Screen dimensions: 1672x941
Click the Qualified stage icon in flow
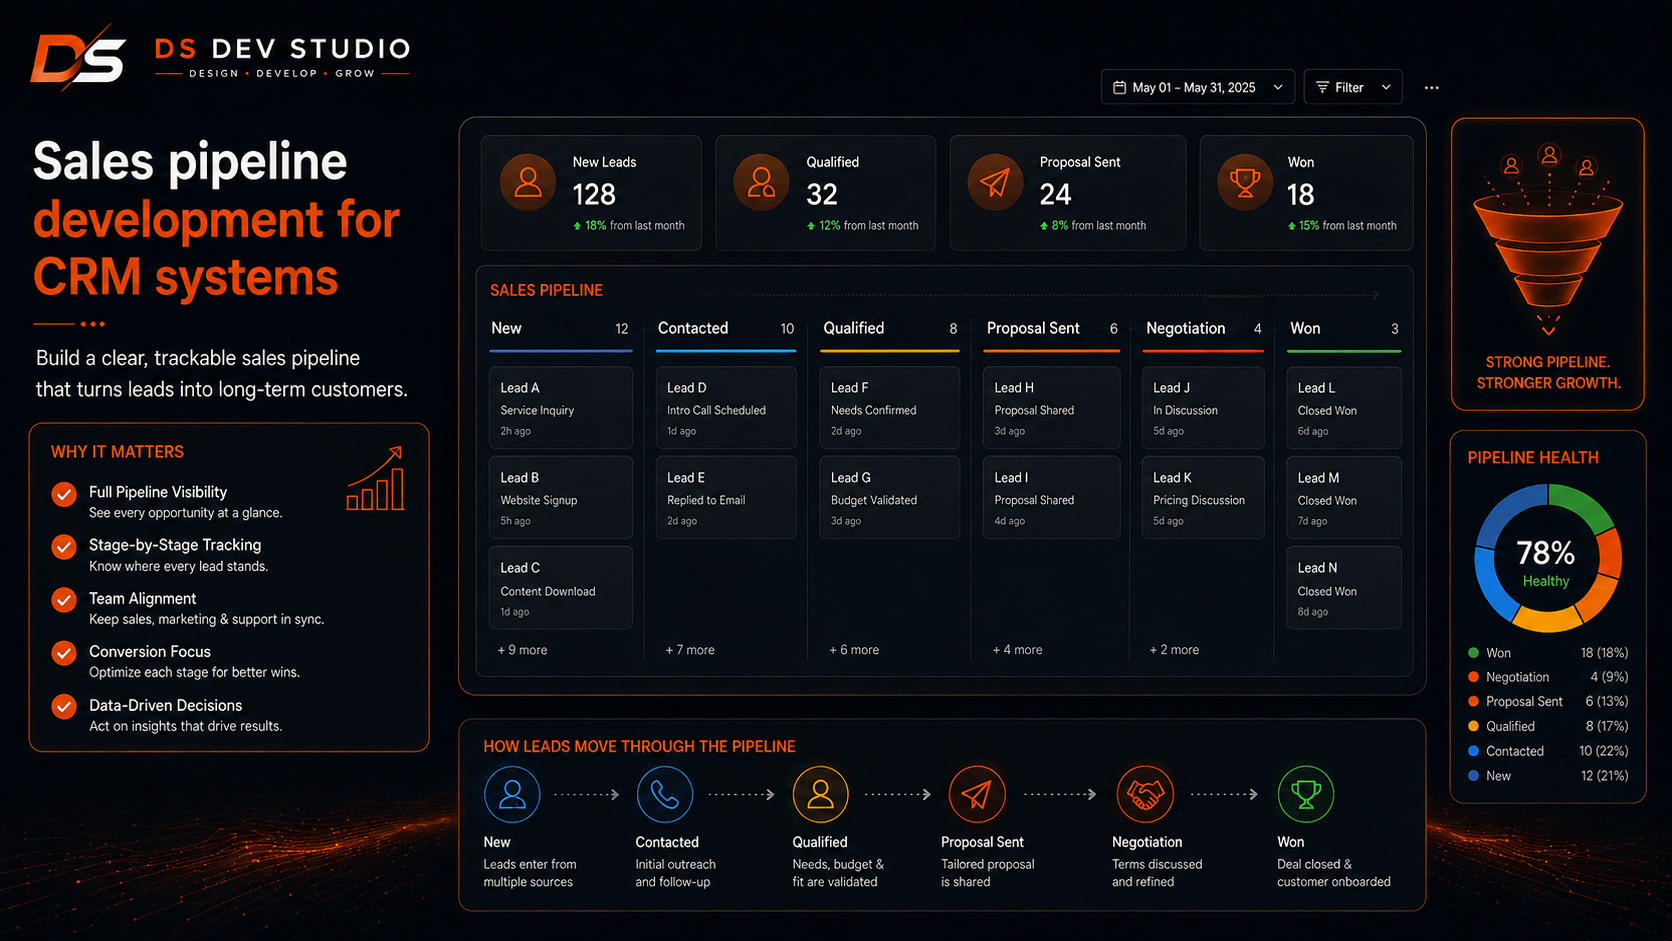coord(820,794)
